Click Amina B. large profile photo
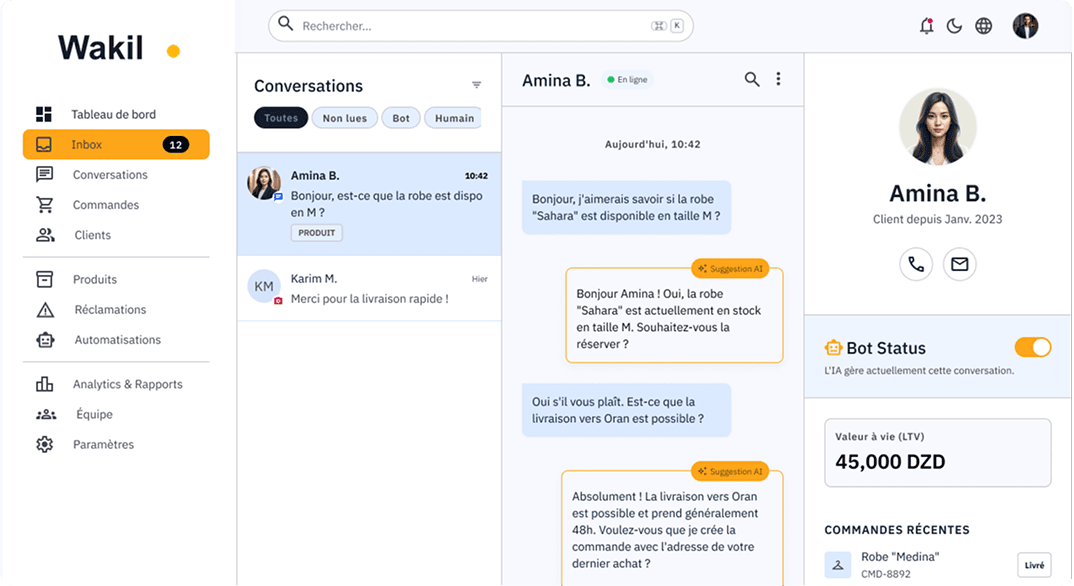This screenshot has width=1074, height=586. coord(937,127)
